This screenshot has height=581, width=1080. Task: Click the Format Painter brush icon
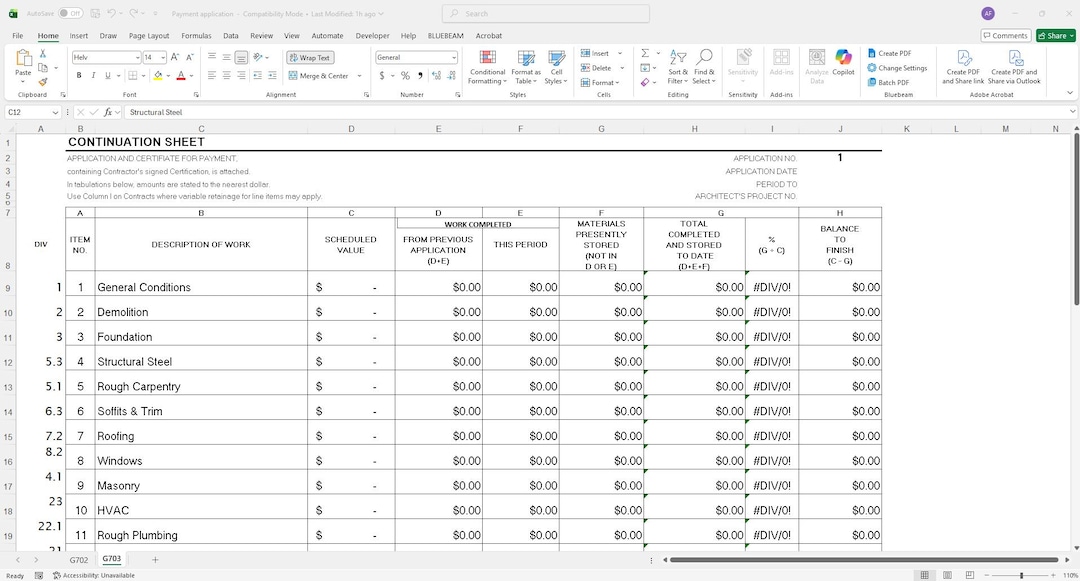coord(43,82)
